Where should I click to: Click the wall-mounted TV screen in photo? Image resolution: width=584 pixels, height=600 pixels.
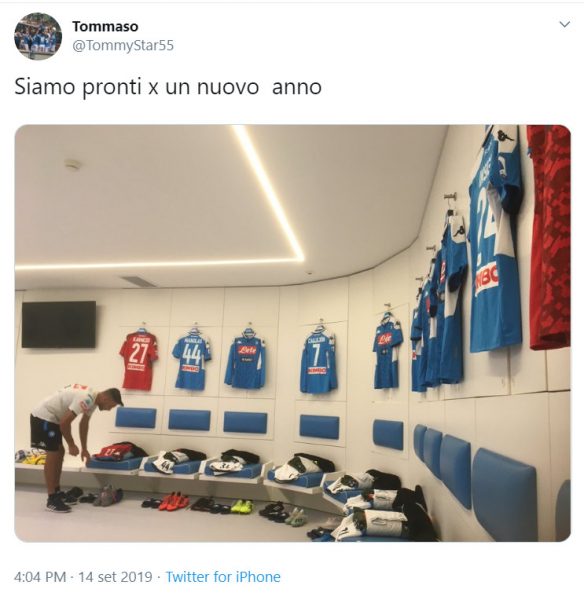[x=59, y=324]
